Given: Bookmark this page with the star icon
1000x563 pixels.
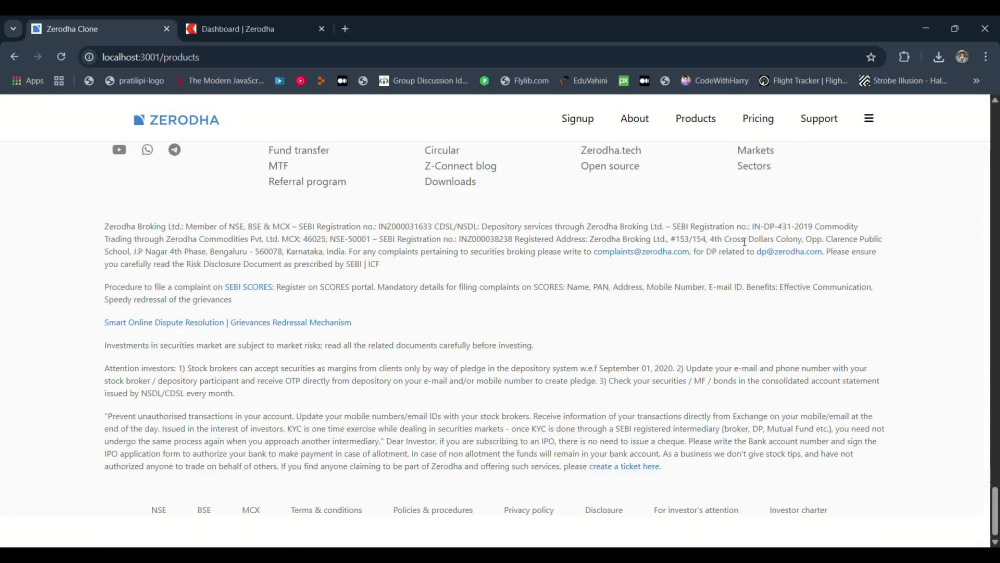Looking at the screenshot, I should click(x=871, y=57).
